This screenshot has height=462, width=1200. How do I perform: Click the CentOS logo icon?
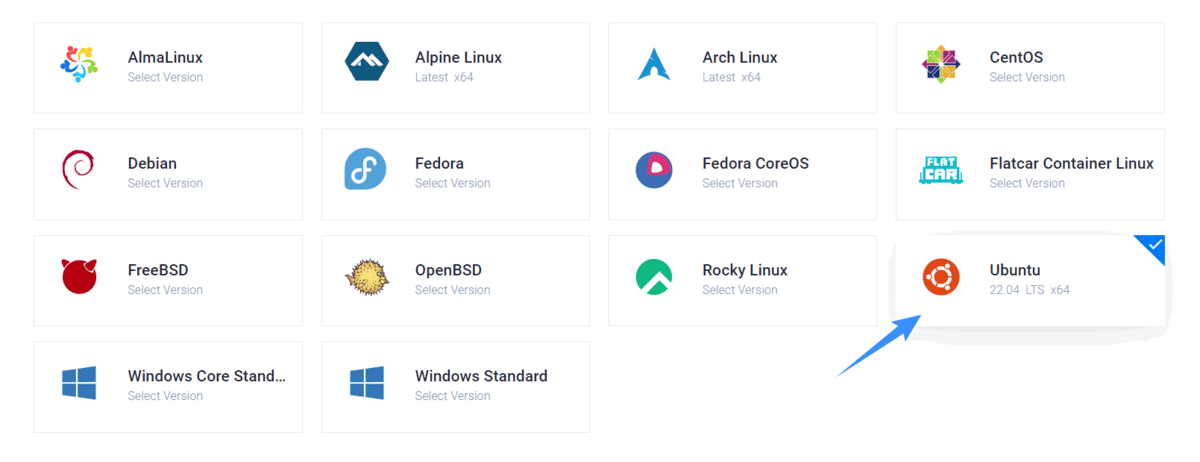pos(941,65)
